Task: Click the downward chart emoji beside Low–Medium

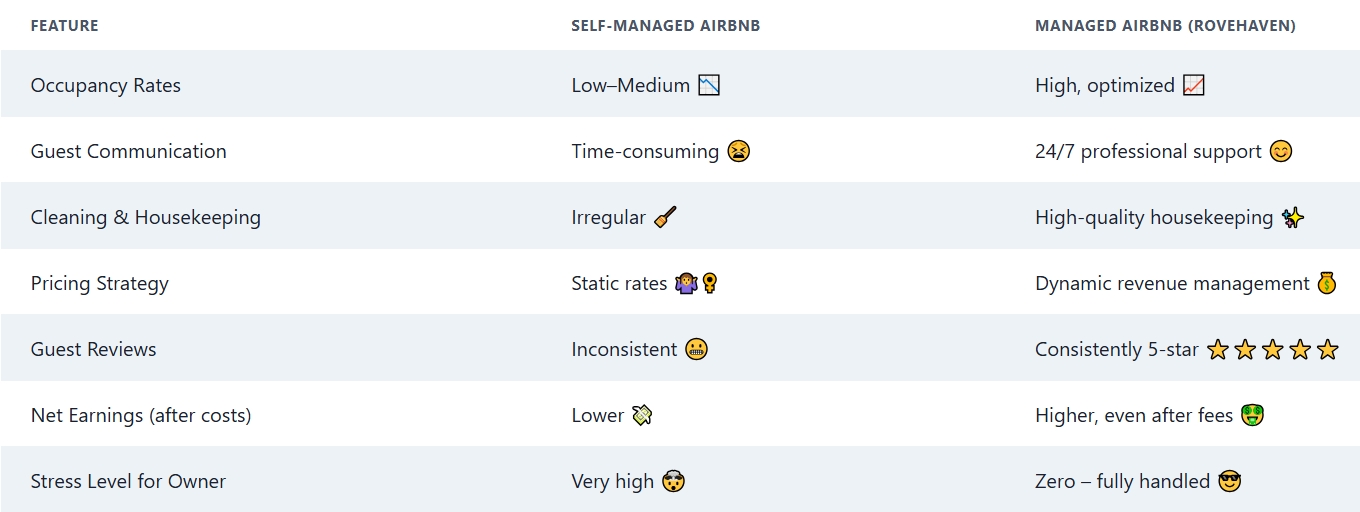Action: pyautogui.click(x=709, y=85)
